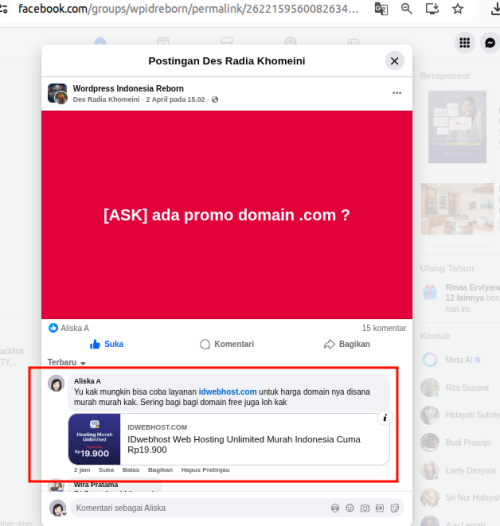Viewport: 500px width, 526px height.
Task: Open Des Radia Khomeini's profile link
Action: coord(106,99)
